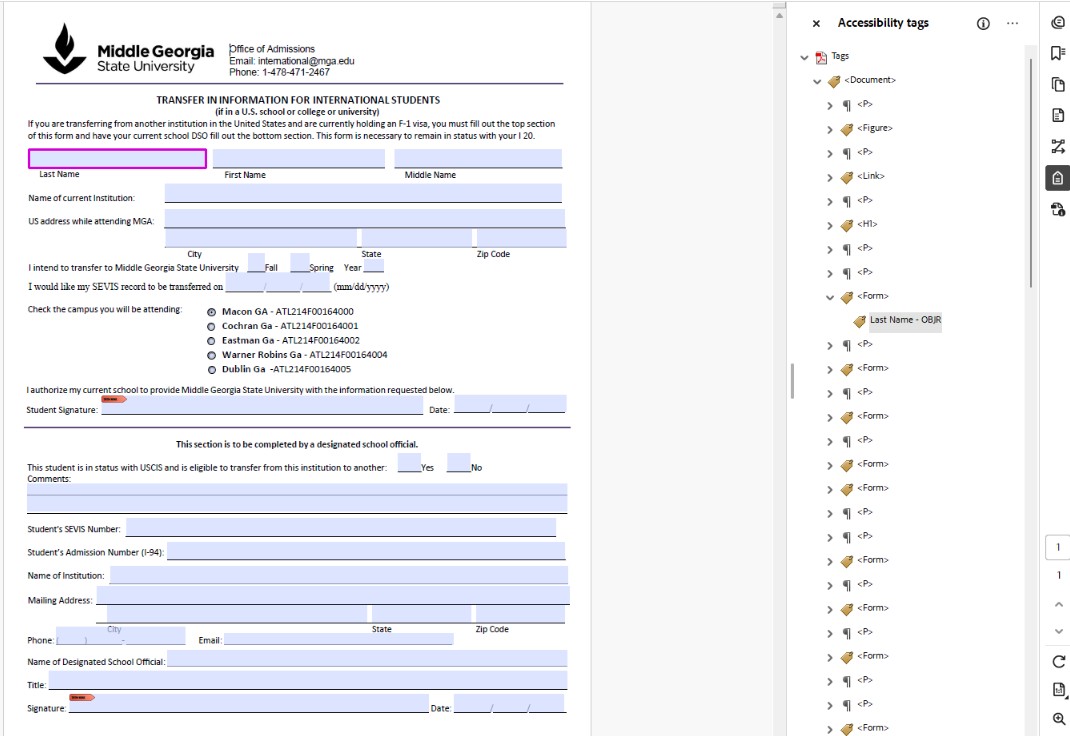Collapse the <Document> tag node
This screenshot has height=736, width=1070.
pos(817,81)
